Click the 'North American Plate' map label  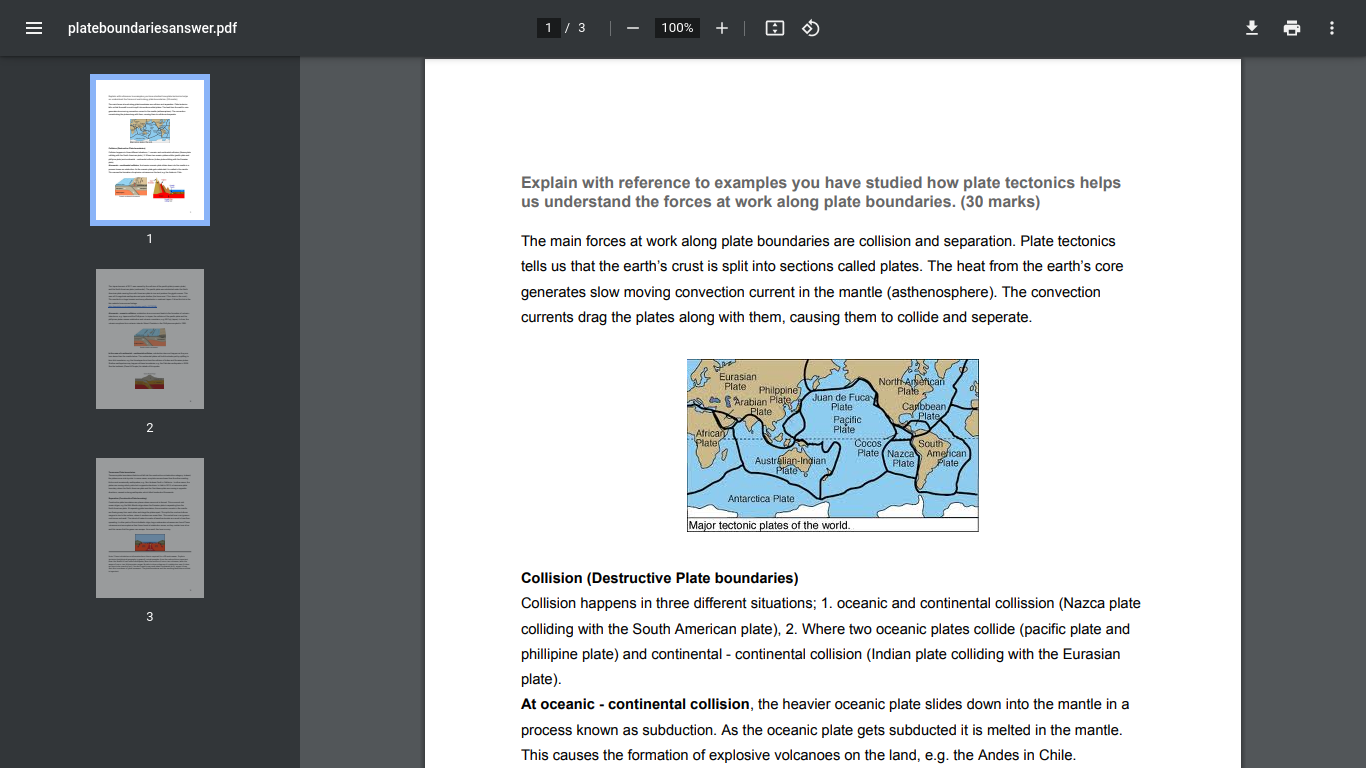coord(911,386)
